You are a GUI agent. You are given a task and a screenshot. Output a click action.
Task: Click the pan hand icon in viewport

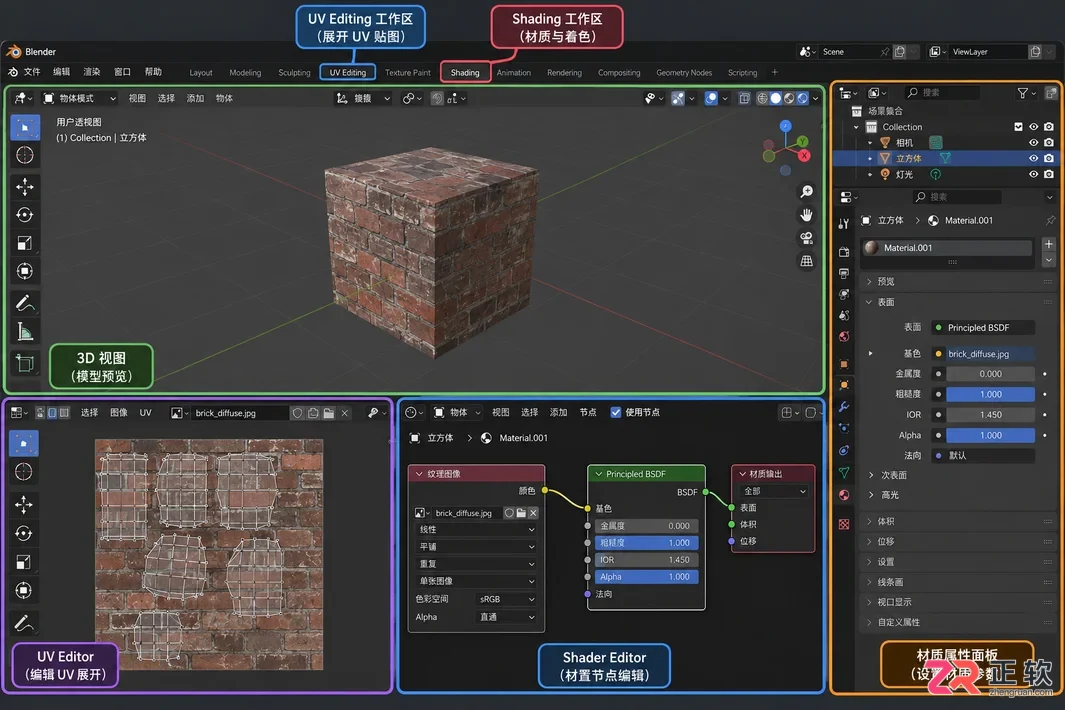pyautogui.click(x=806, y=215)
